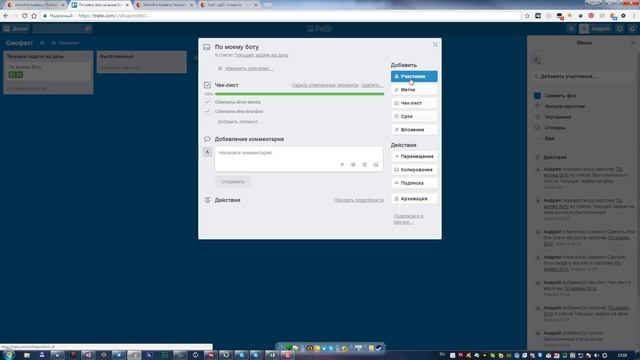Click the card title По моему боту
The image size is (640, 360).
click(237, 47)
